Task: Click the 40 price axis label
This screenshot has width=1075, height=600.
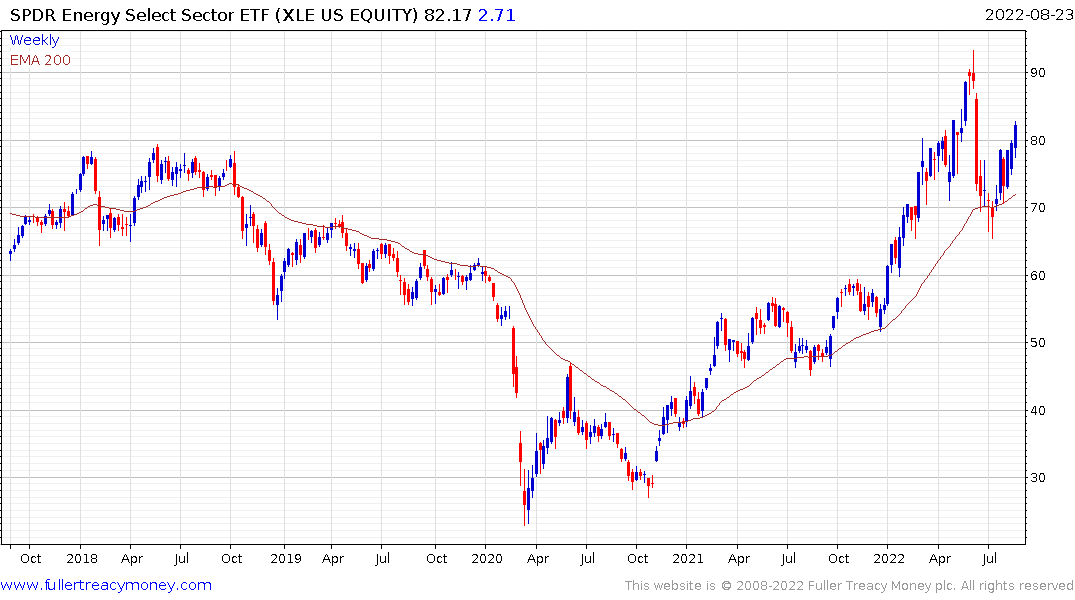Action: [x=1037, y=411]
